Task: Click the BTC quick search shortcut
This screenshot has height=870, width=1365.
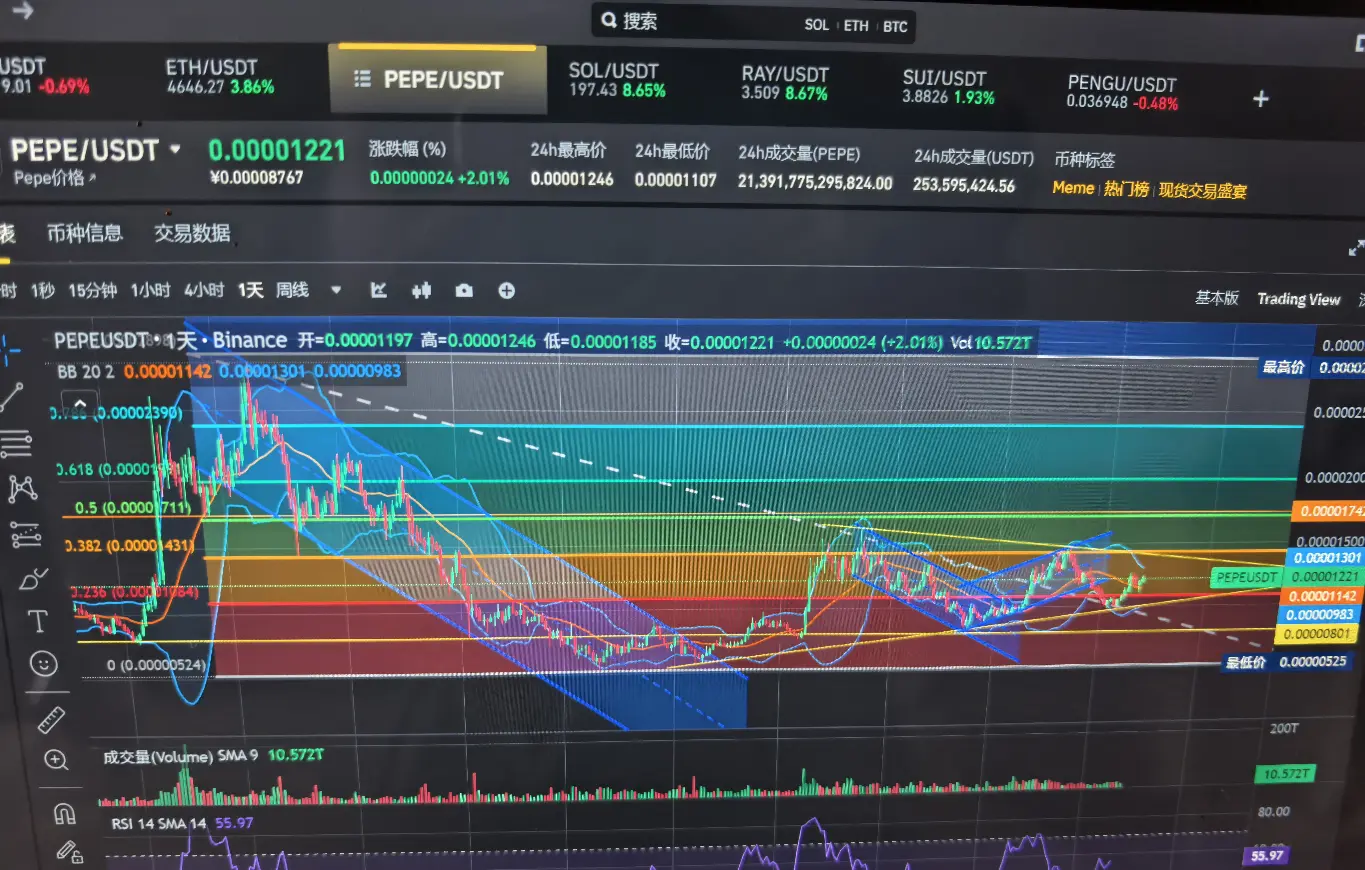Action: 895,27
